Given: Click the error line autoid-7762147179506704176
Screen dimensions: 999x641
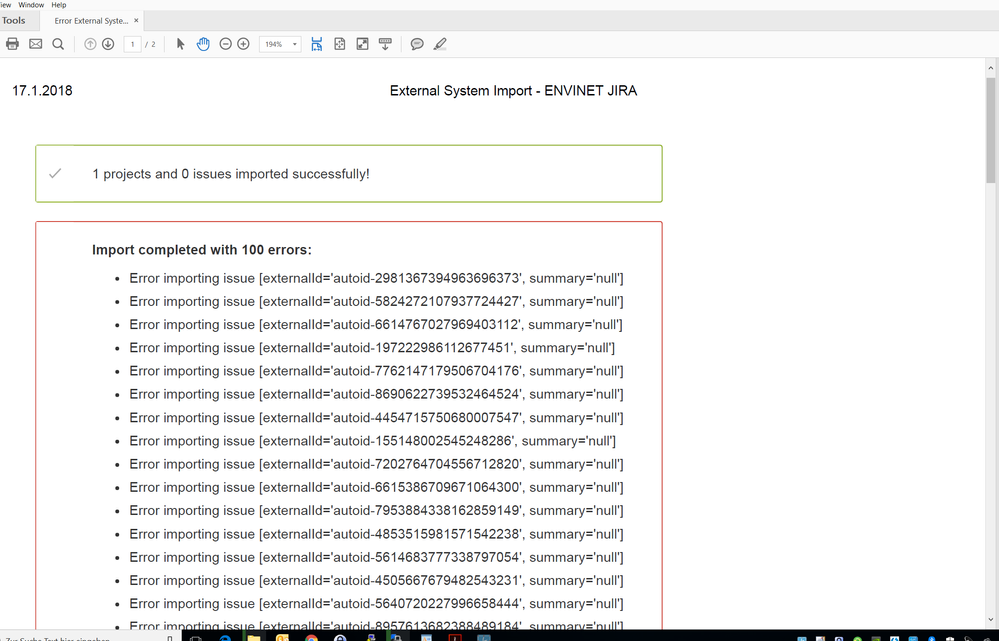Looking at the screenshot, I should coord(376,371).
